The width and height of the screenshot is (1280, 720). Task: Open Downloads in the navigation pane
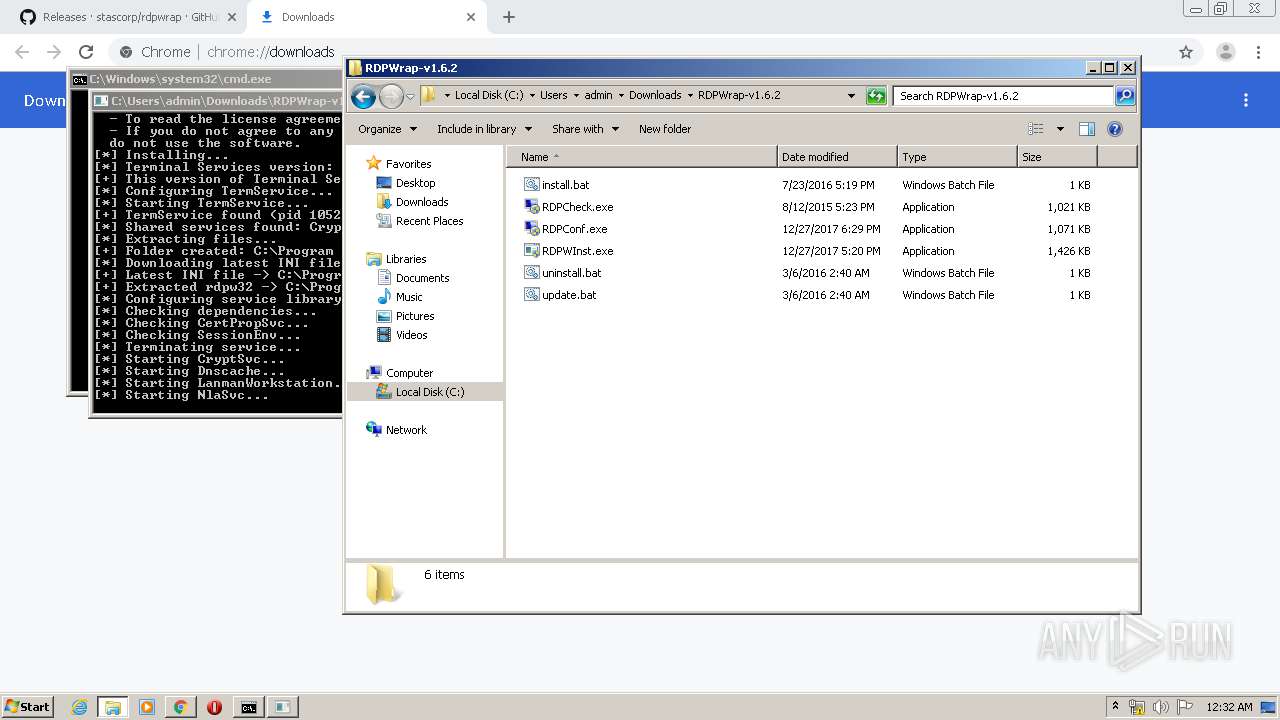pos(422,202)
